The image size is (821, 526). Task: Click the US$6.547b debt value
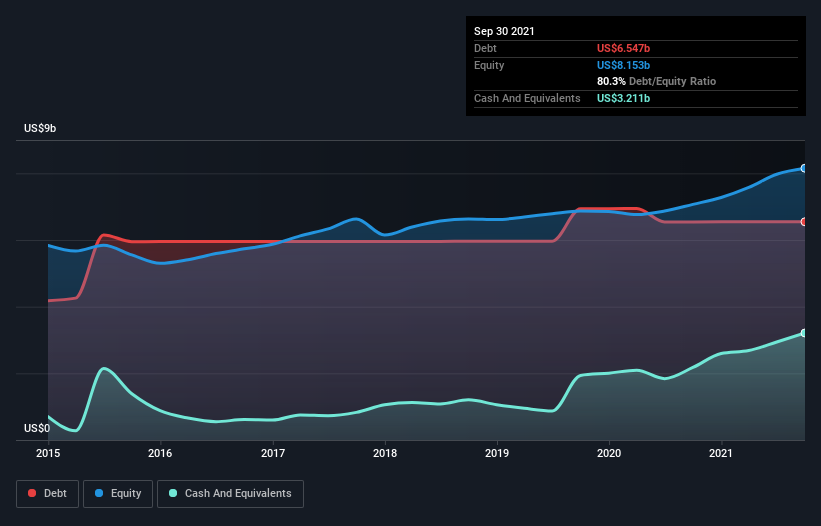pyautogui.click(x=624, y=48)
